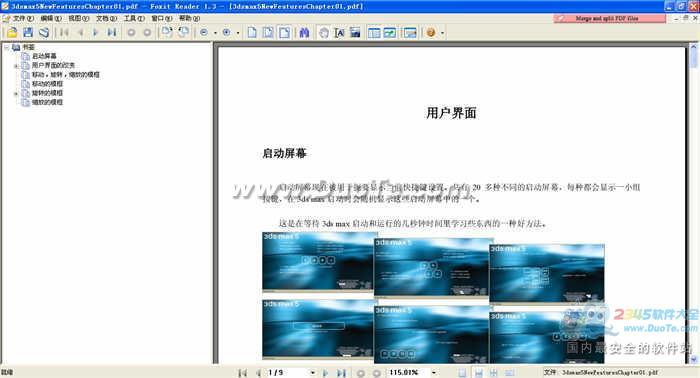
Task: Select Fit Width view icon
Action: 284,32
